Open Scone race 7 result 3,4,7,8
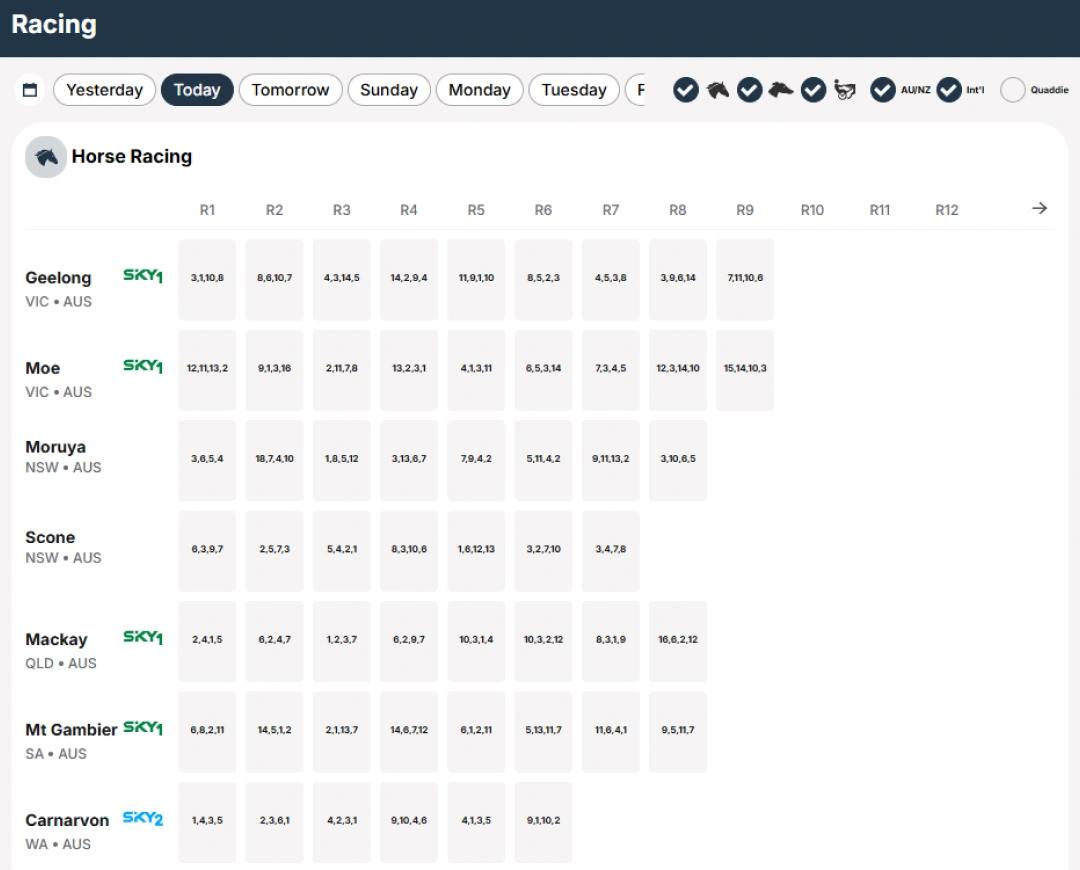Viewport: 1080px width, 870px height. 611,551
